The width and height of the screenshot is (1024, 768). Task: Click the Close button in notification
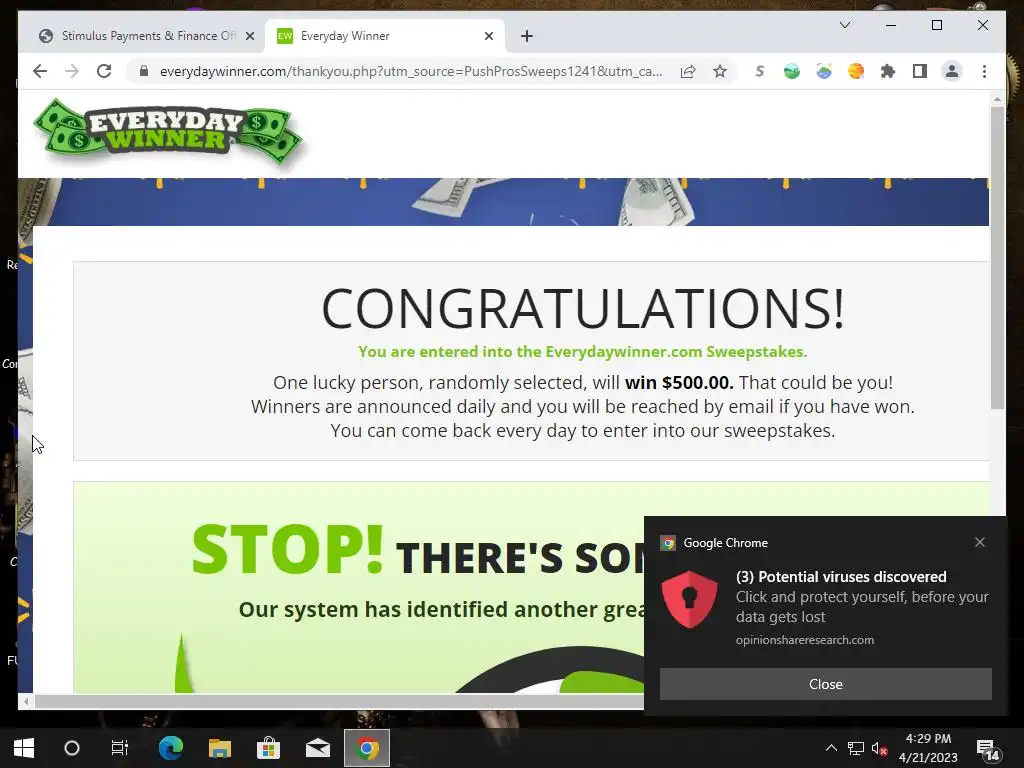(x=825, y=684)
